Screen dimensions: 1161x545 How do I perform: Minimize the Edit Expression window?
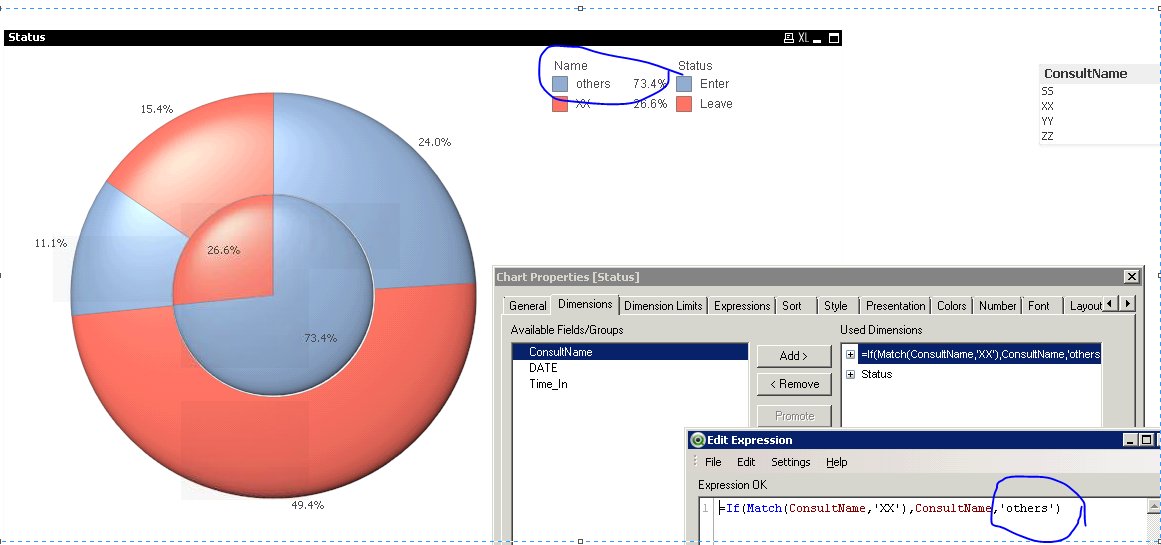pyautogui.click(x=1131, y=440)
